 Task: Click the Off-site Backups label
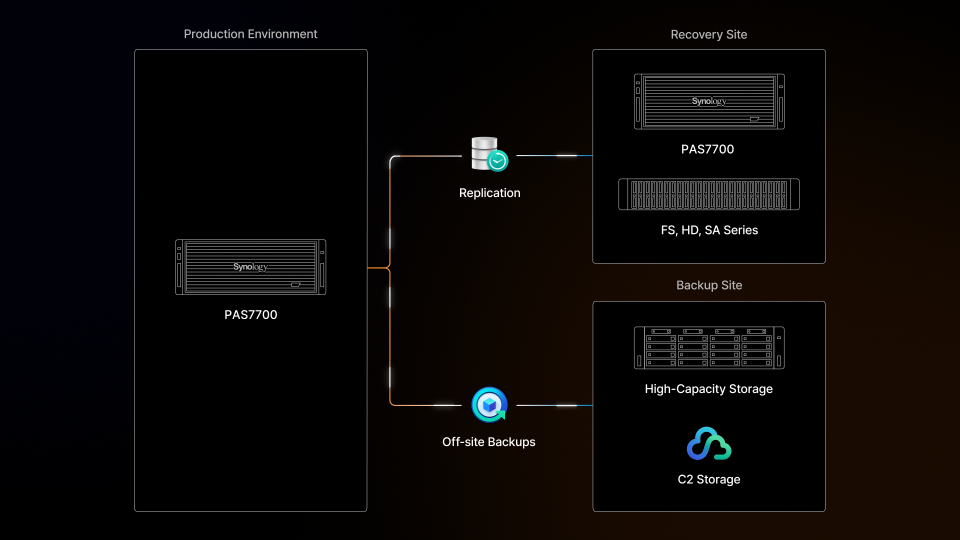(489, 442)
